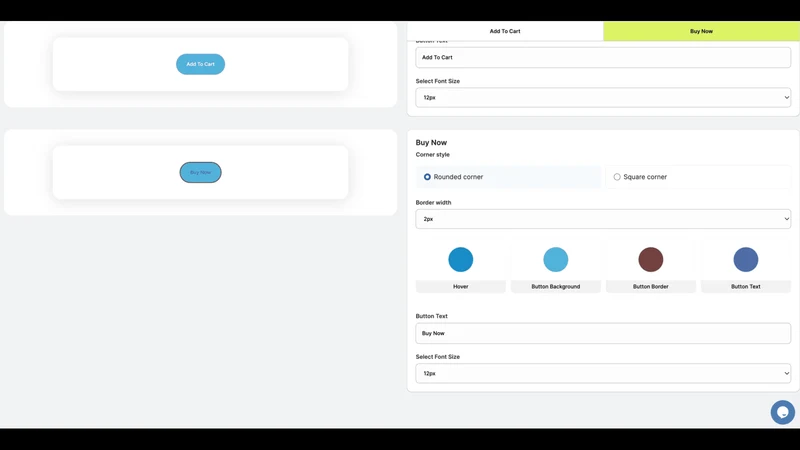This screenshot has height=450, width=800.
Task: Pick the Button Border color swatch circle
Action: tap(651, 259)
